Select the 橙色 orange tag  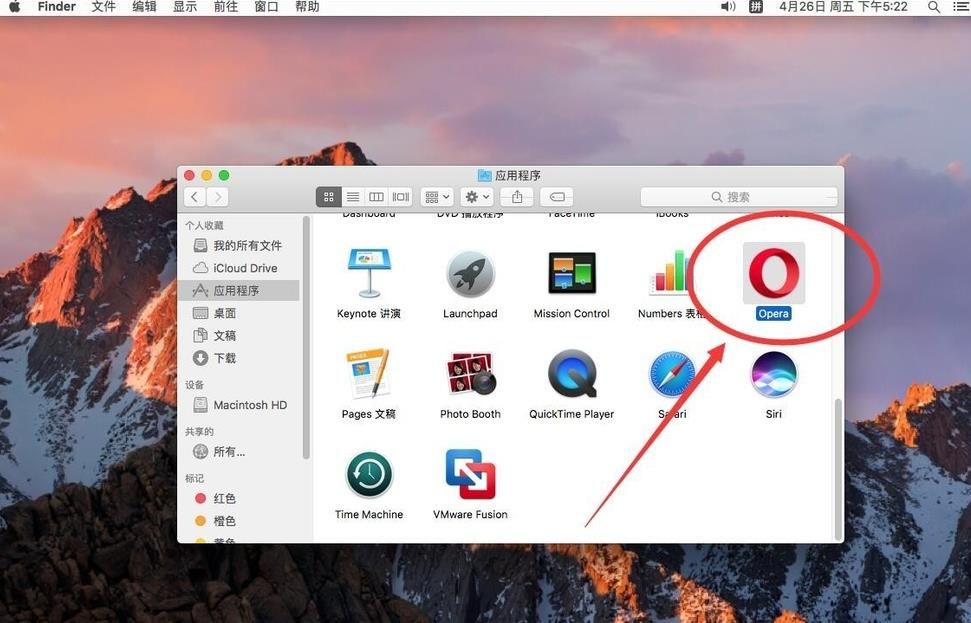click(238, 521)
